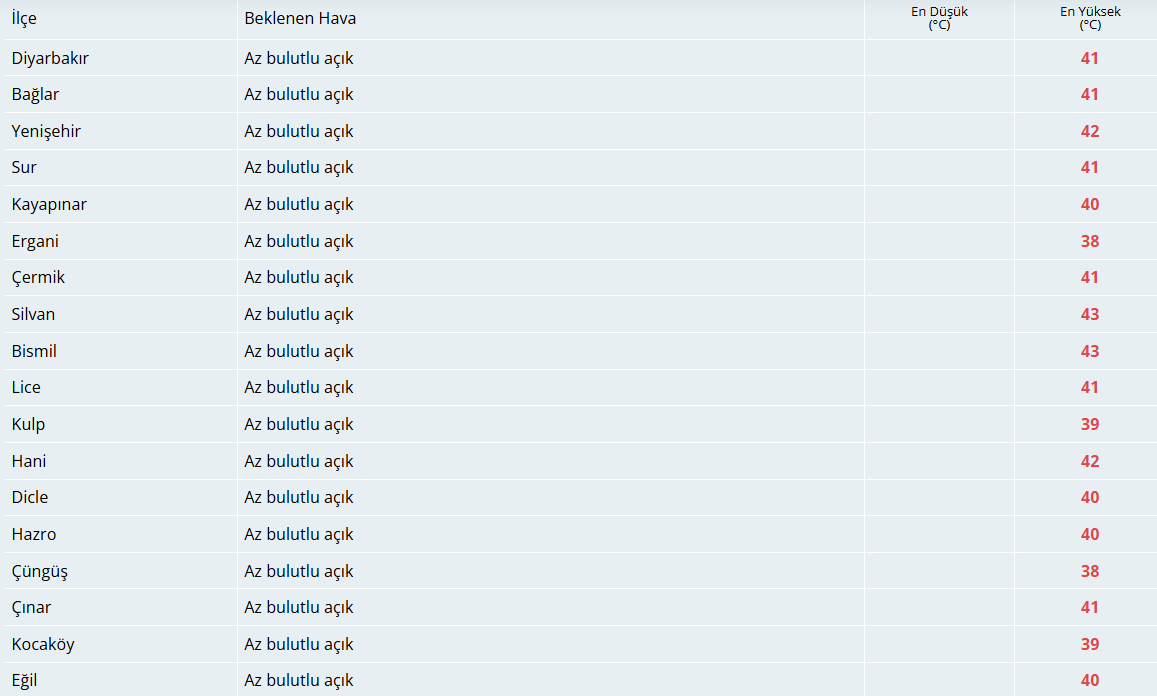Select the Çüngüş district entry
The image size is (1157, 696).
coord(40,571)
